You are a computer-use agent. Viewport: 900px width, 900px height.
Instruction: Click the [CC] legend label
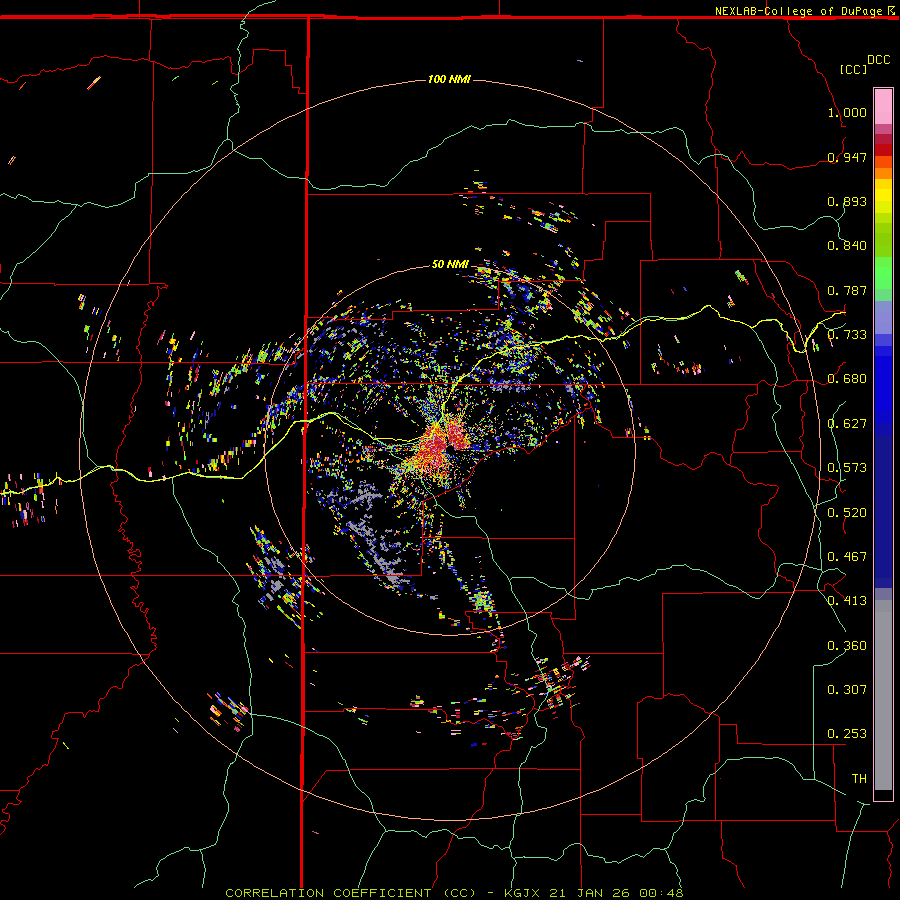click(853, 69)
